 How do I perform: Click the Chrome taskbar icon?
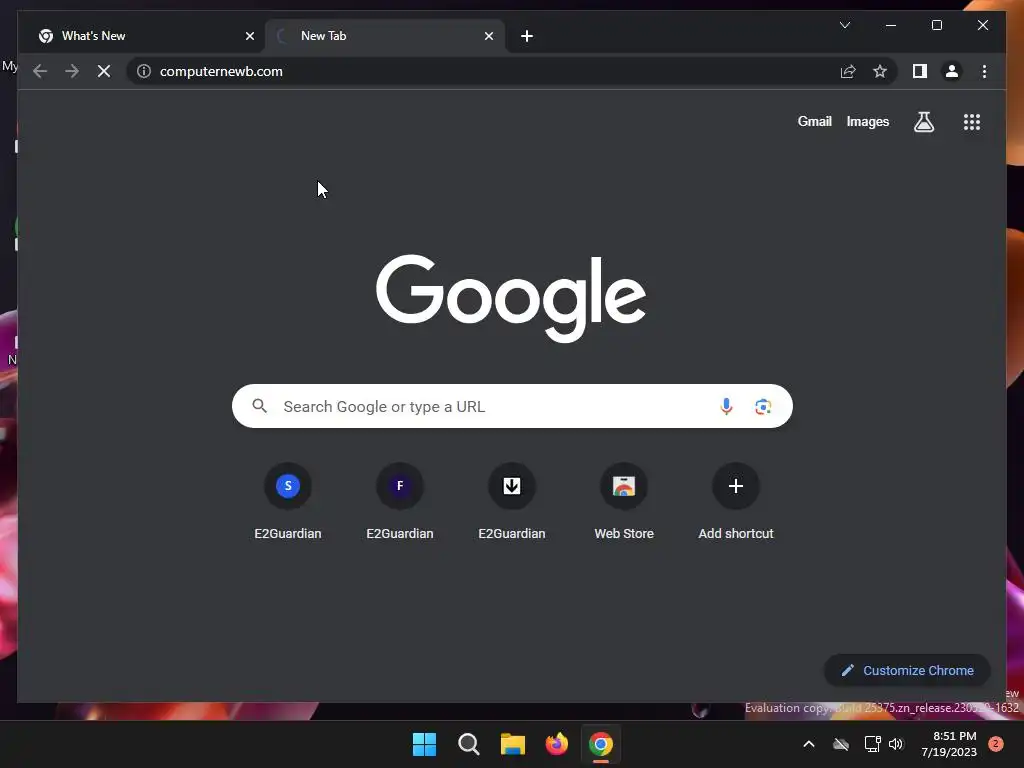(601, 744)
